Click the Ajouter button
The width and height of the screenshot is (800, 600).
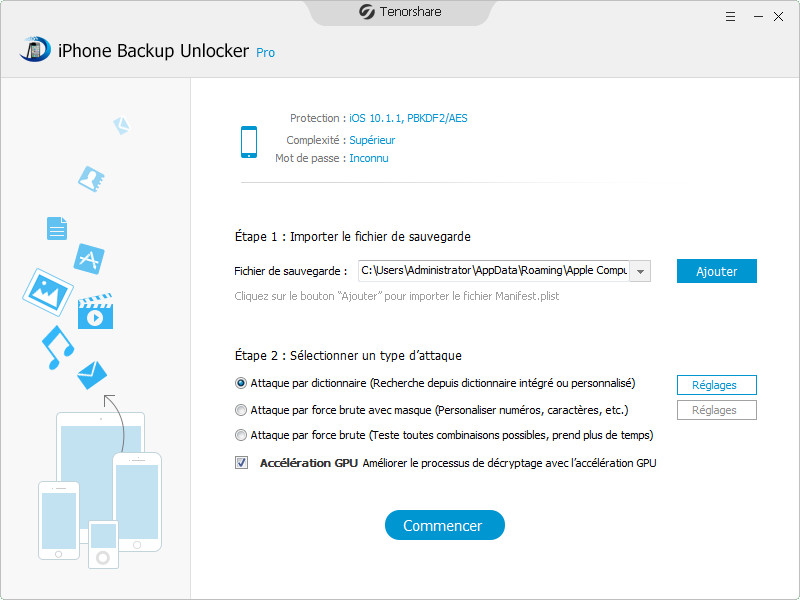[716, 271]
